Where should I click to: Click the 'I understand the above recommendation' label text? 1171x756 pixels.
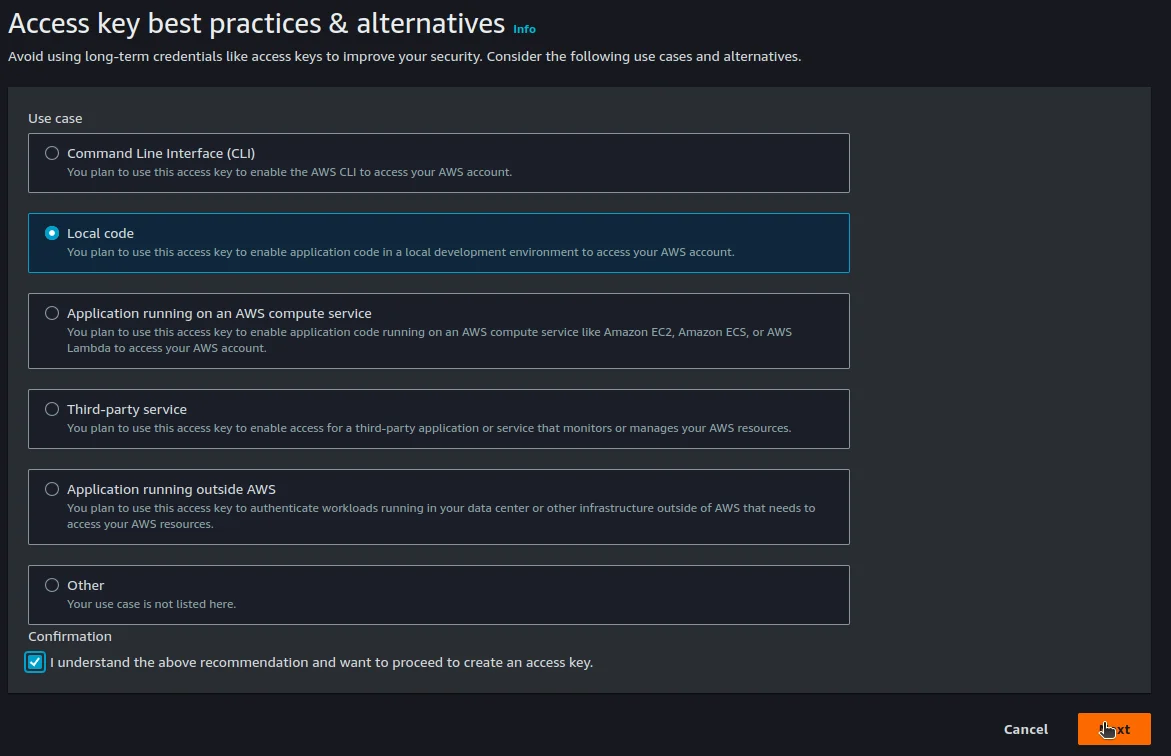(321, 662)
